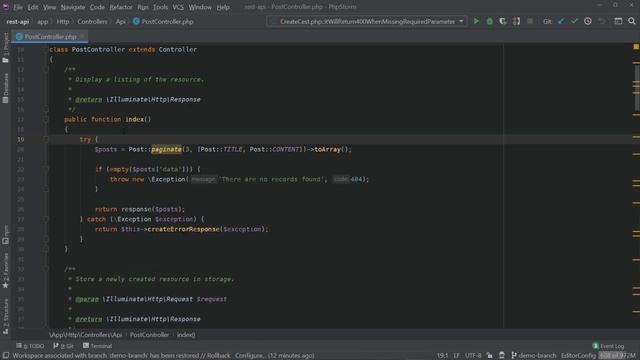Click the createErrorResponse method call

click(183, 229)
